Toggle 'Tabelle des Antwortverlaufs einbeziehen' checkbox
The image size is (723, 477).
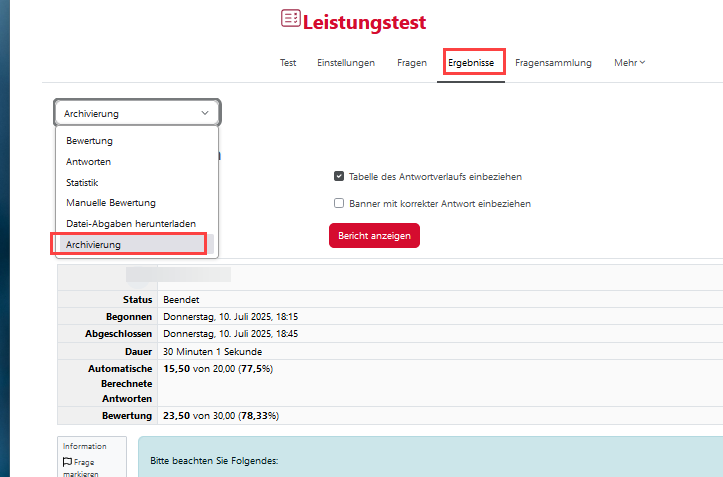[339, 176]
